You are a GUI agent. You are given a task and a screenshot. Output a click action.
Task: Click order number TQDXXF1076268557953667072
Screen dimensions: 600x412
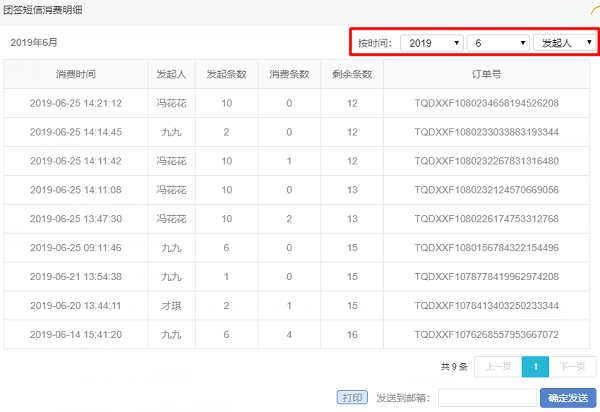486,335
